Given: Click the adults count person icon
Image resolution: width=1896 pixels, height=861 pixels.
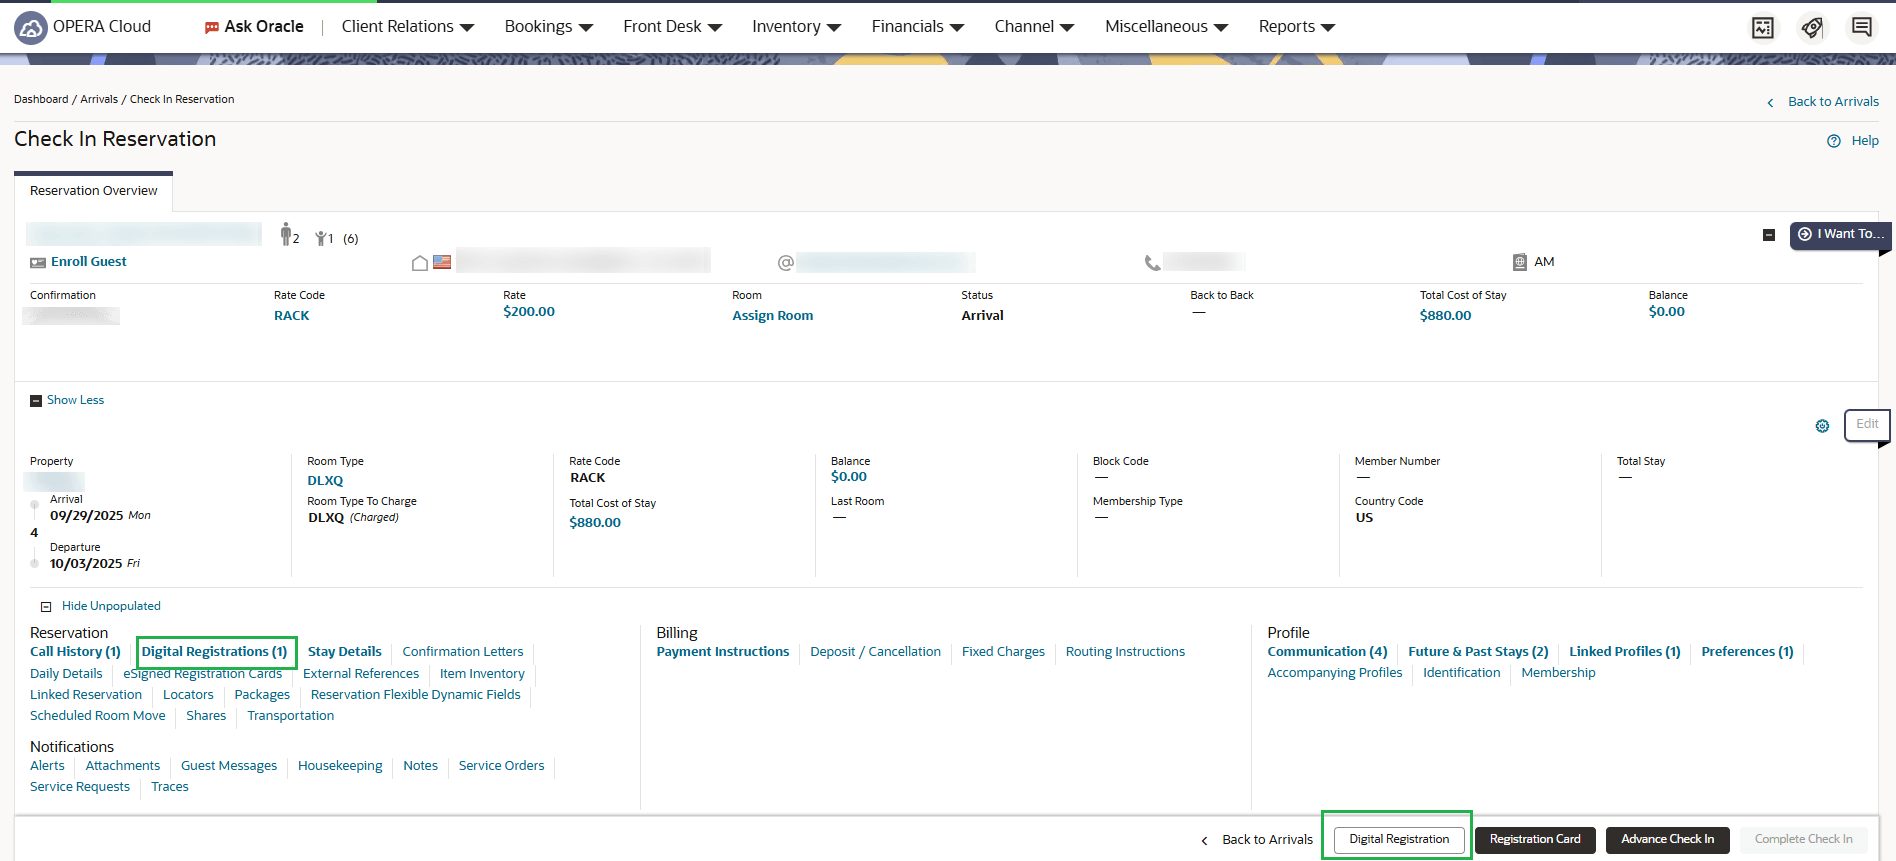Looking at the screenshot, I should pos(287,235).
